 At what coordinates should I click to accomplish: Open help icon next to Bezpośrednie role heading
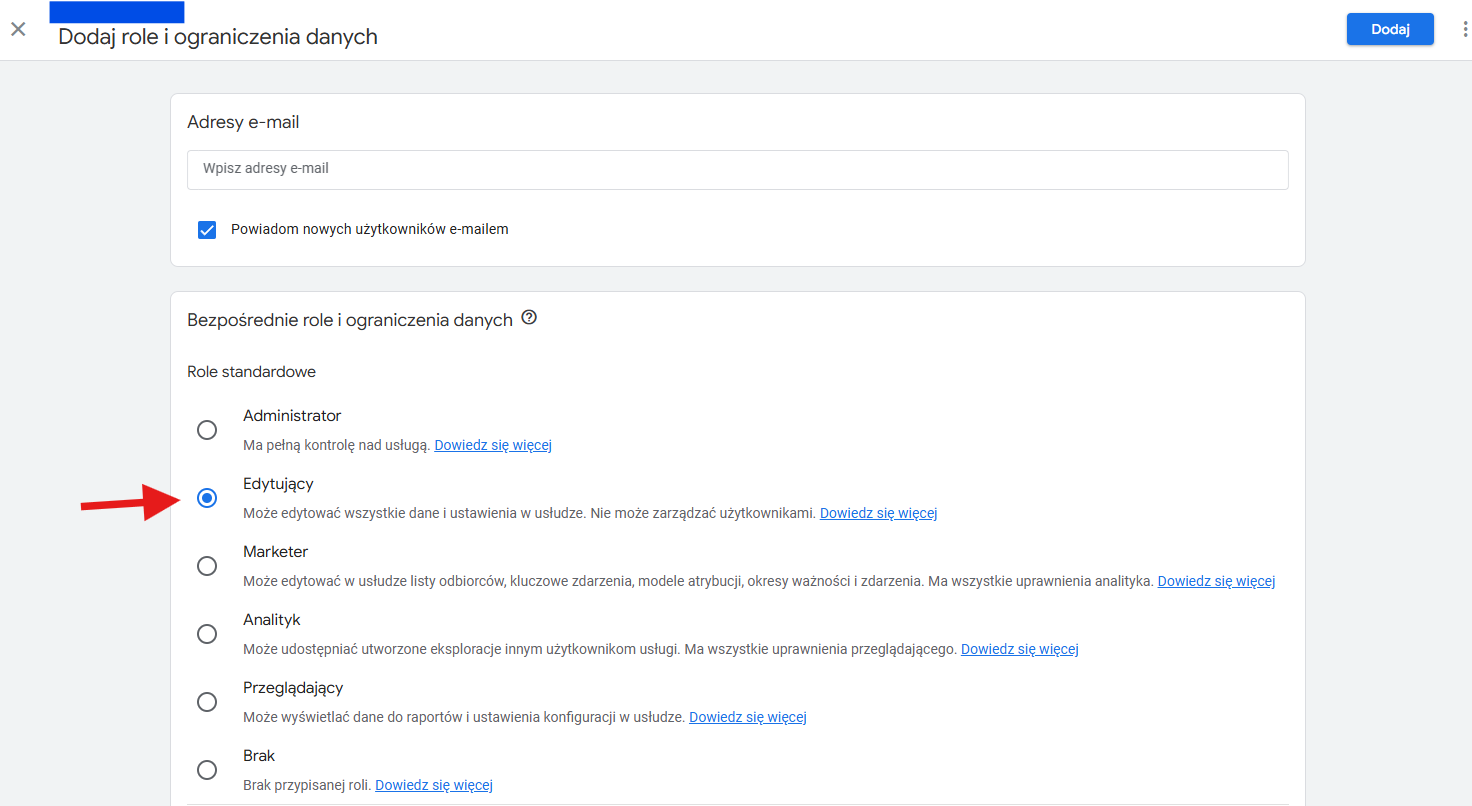coord(529,318)
